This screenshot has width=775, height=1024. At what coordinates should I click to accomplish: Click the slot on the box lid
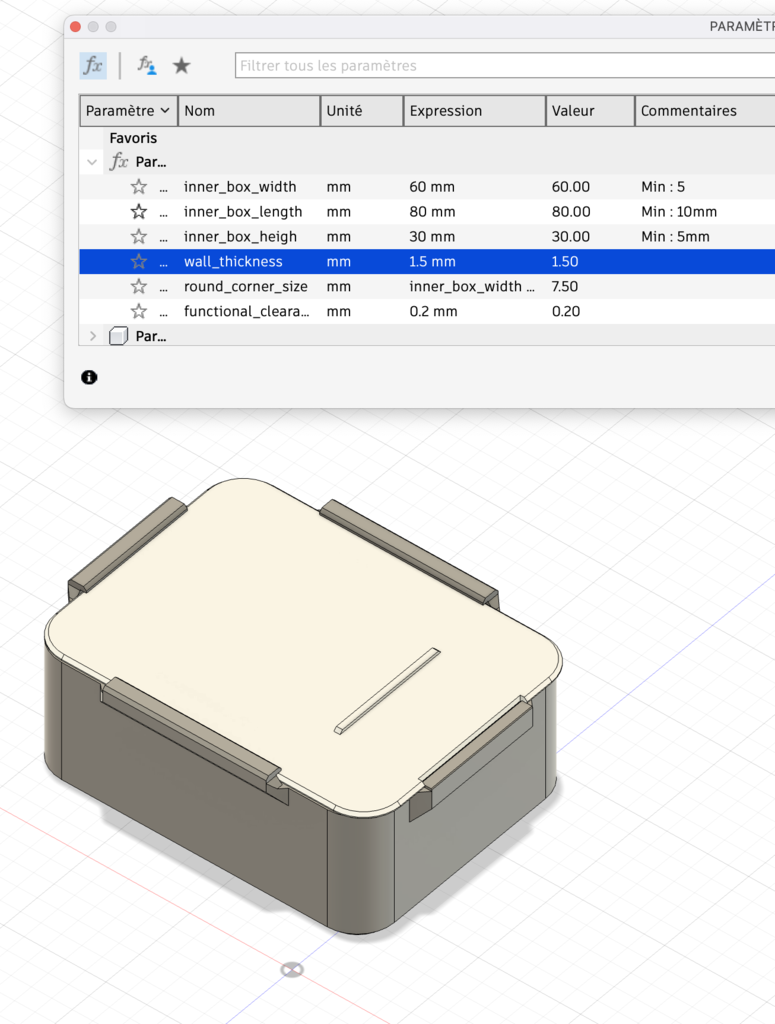(x=386, y=691)
